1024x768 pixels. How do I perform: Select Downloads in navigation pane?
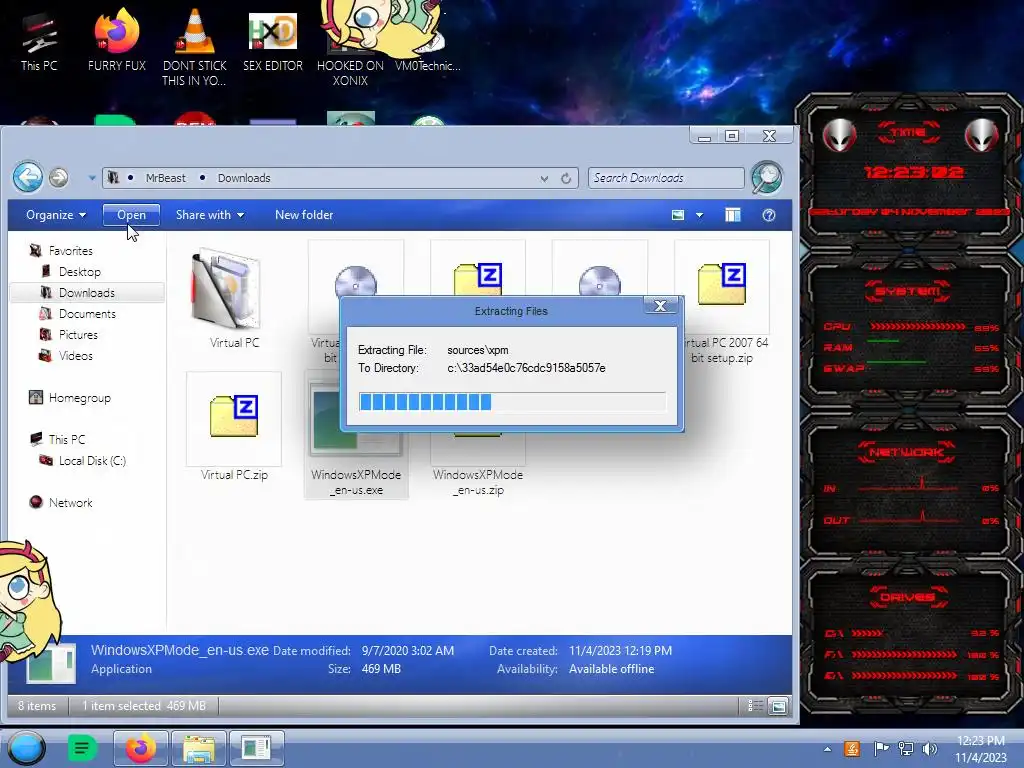(87, 293)
